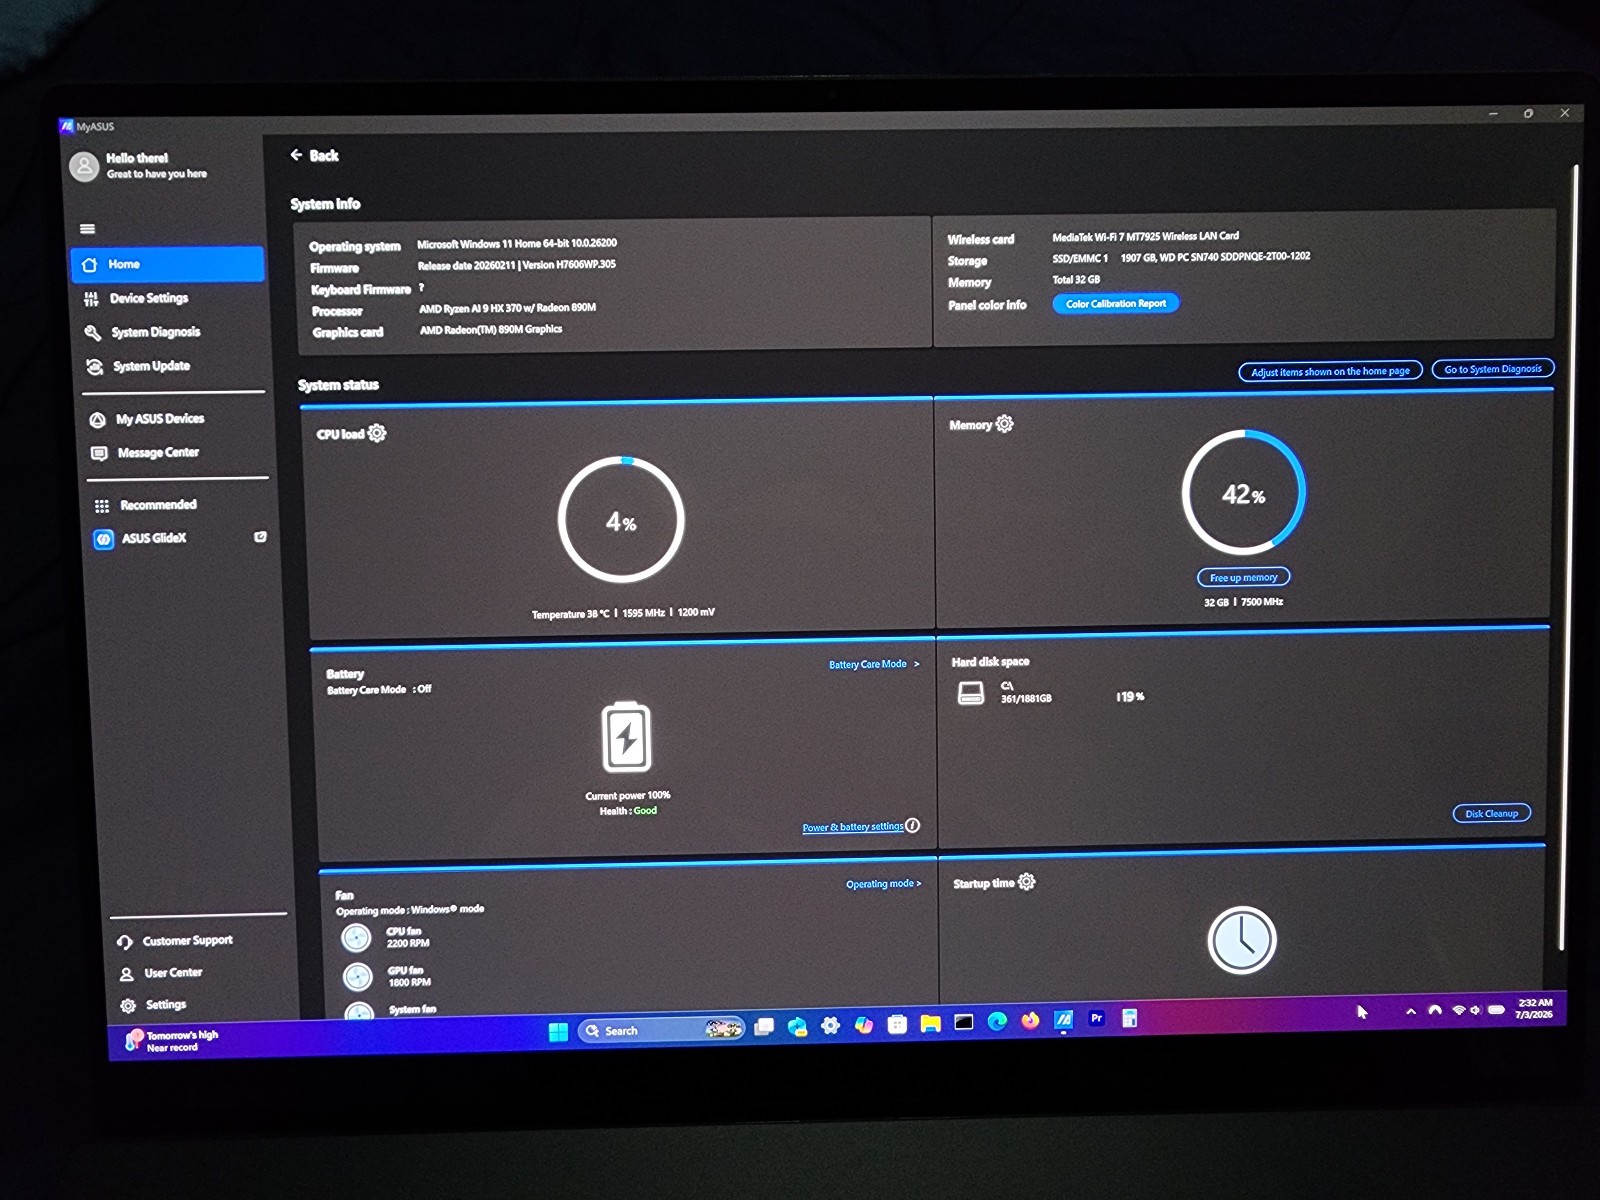Open MyASUS Settings in sidebar
The height and width of the screenshot is (1200, 1600).
tap(165, 1005)
